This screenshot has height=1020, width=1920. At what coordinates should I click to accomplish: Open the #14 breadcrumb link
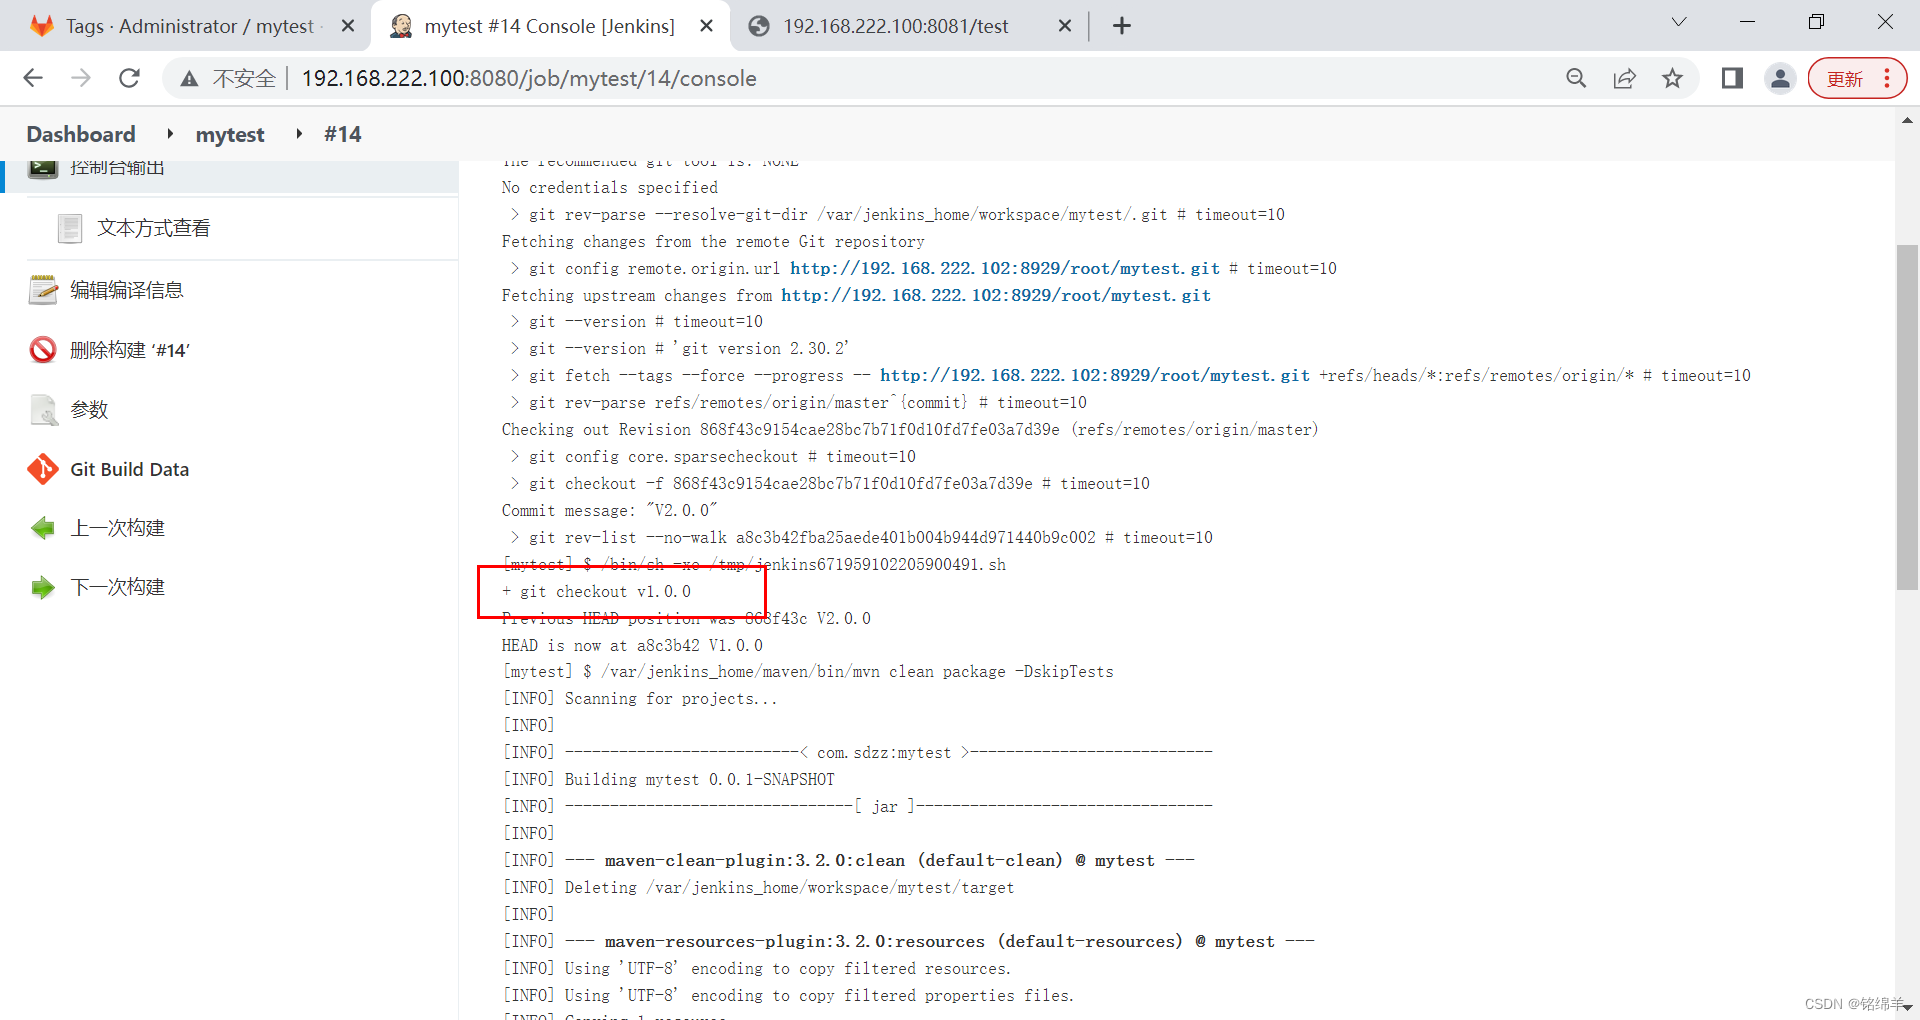(342, 134)
